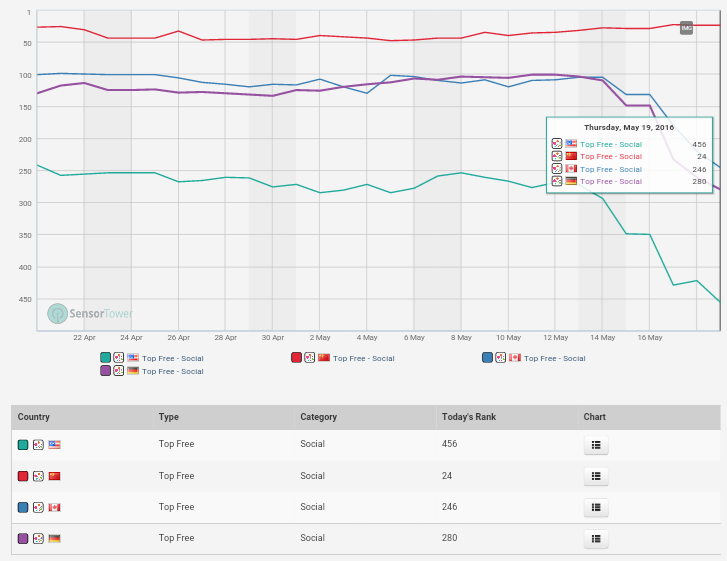Click the Germany flag in the table
Image resolution: width=727 pixels, height=561 pixels.
[55, 539]
